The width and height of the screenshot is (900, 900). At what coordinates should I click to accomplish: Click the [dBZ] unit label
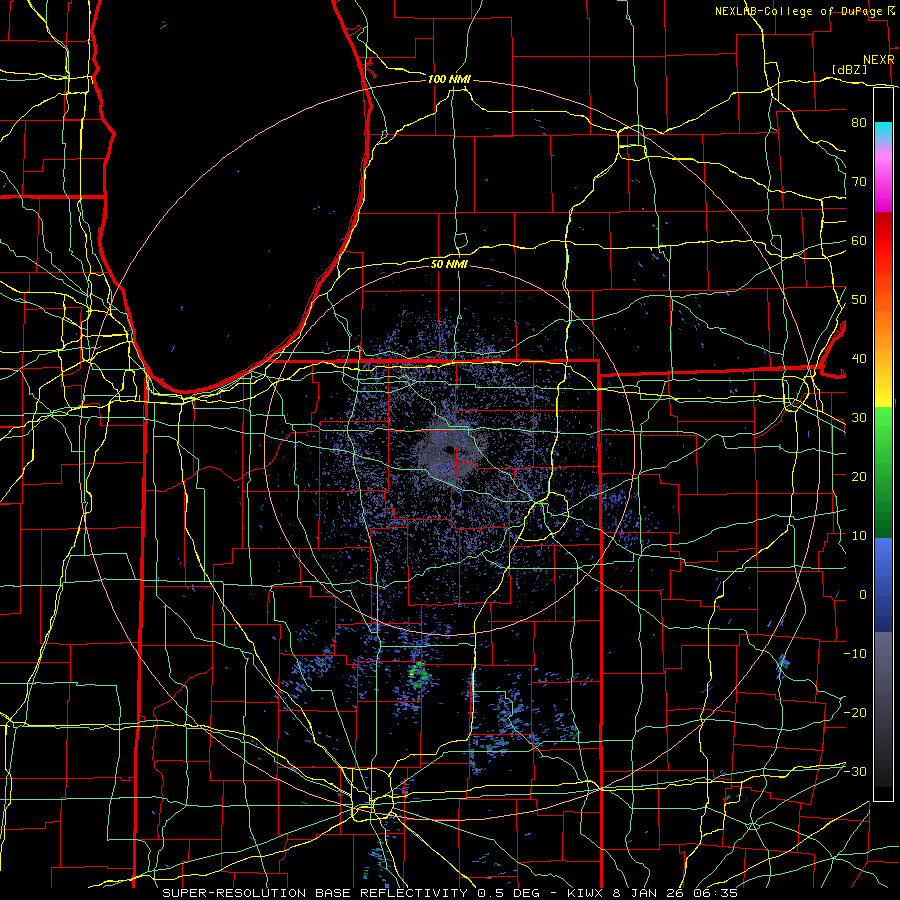tap(849, 69)
